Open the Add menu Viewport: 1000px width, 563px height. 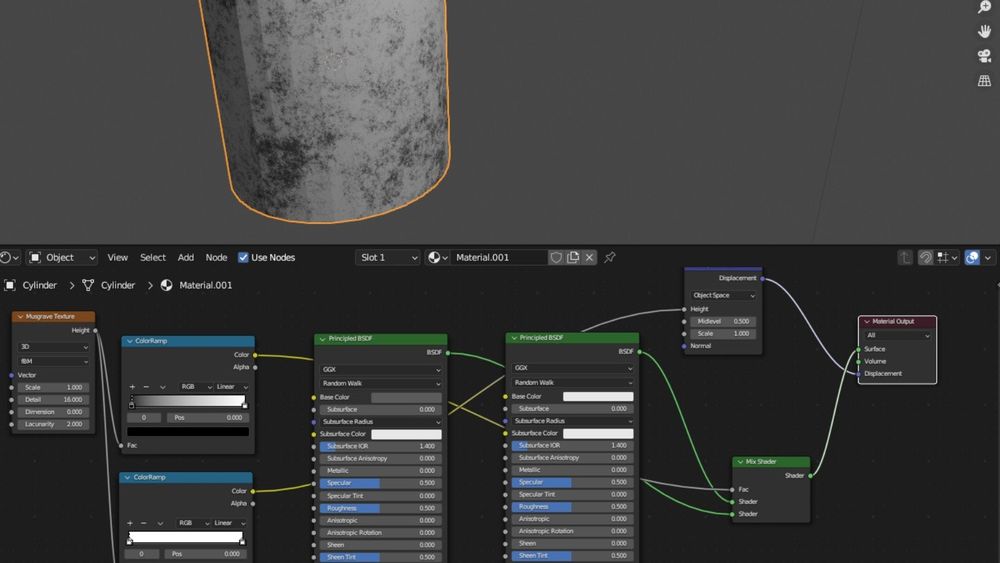[186, 258]
